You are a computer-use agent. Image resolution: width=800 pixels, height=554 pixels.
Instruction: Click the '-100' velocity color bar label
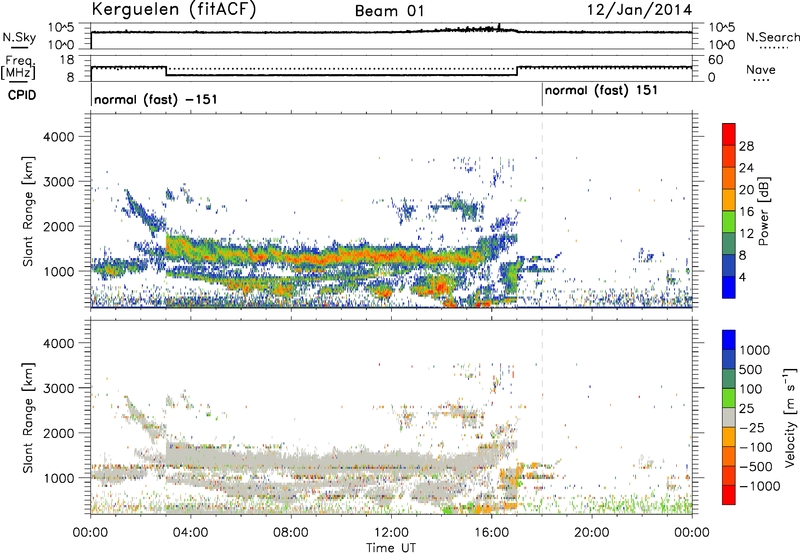(x=755, y=447)
